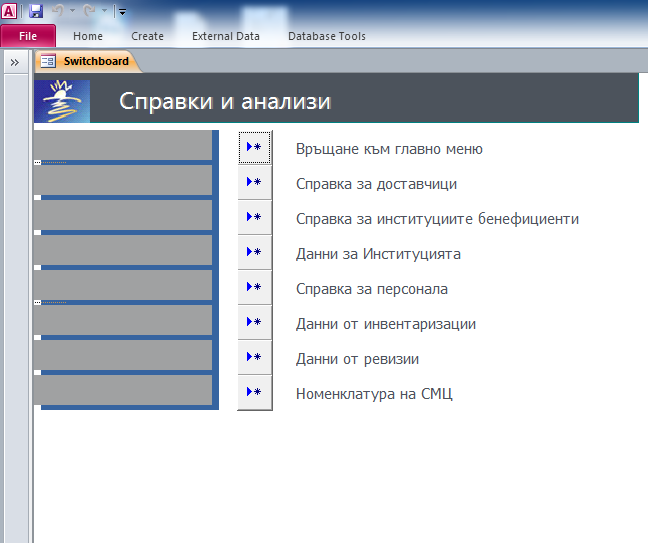
Task: Click the text Справка за доставчици
Action: coord(376,184)
